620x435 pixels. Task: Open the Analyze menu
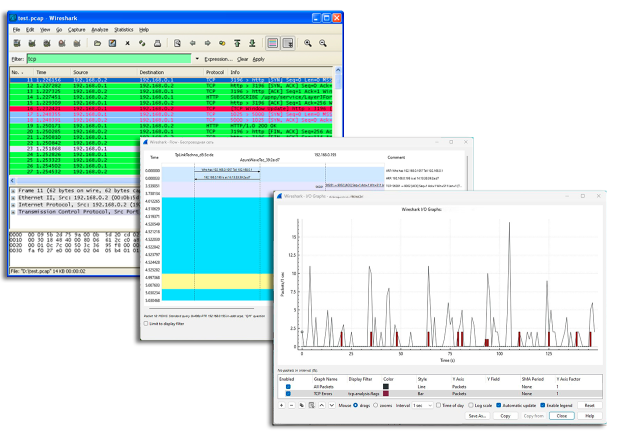pos(100,30)
